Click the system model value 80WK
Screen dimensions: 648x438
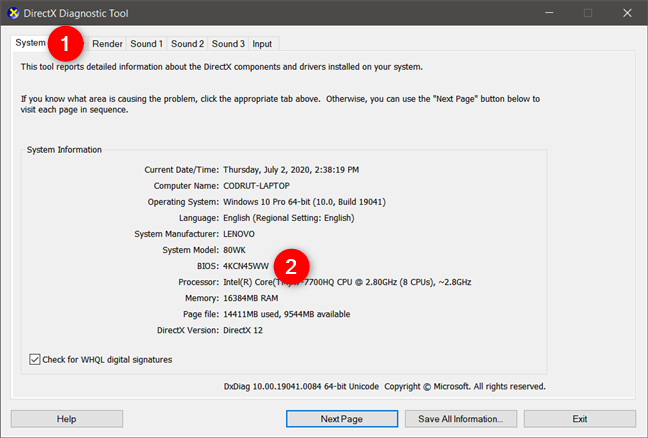234,250
